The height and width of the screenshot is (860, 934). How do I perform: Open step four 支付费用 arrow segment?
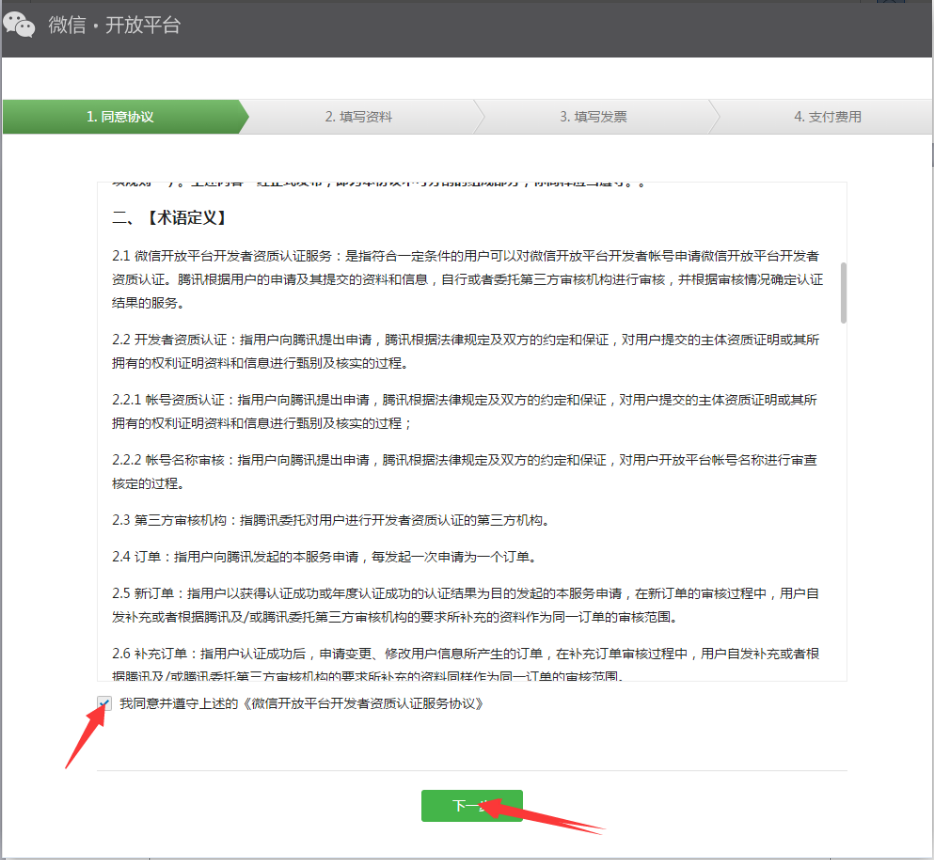point(830,117)
